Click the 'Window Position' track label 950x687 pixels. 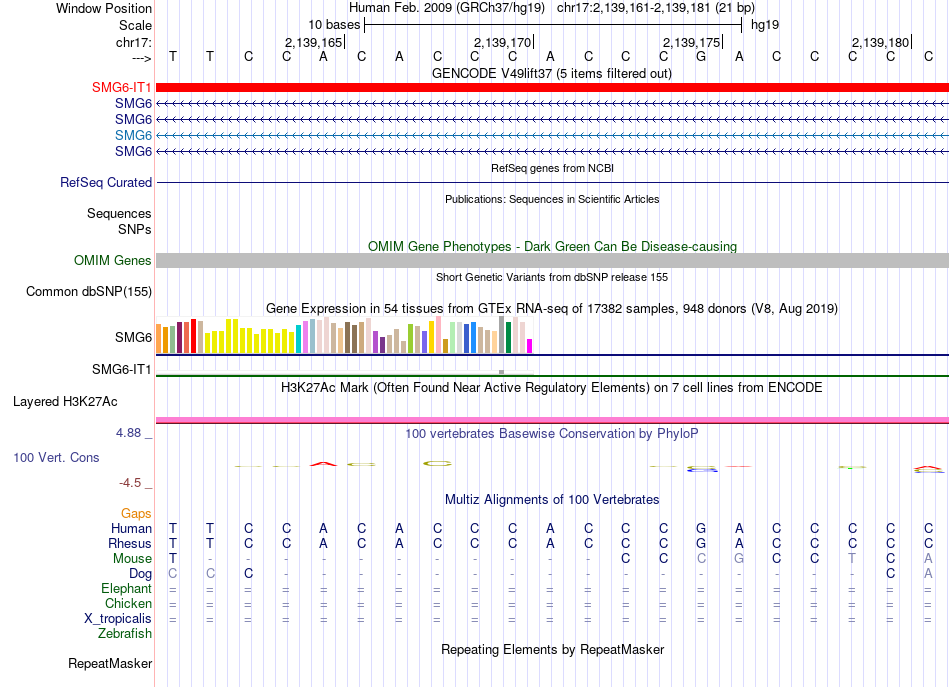tap(104, 8)
